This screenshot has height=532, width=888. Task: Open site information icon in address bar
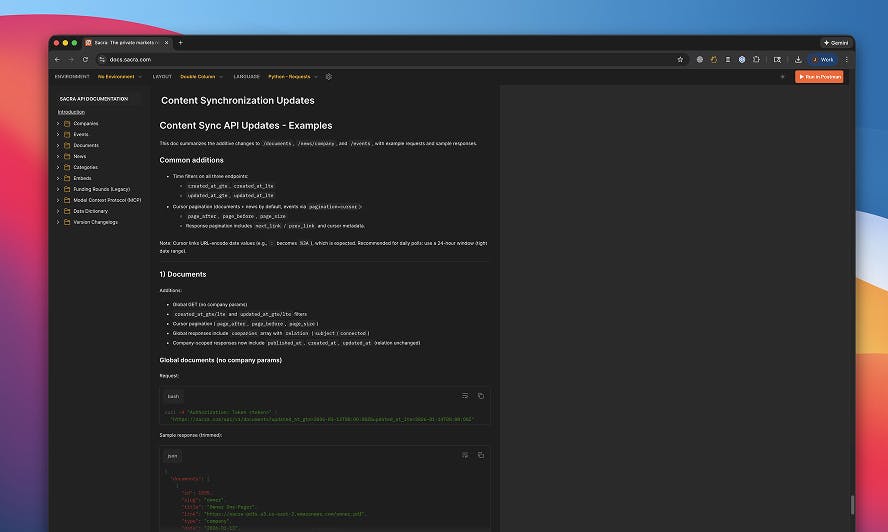(102, 59)
